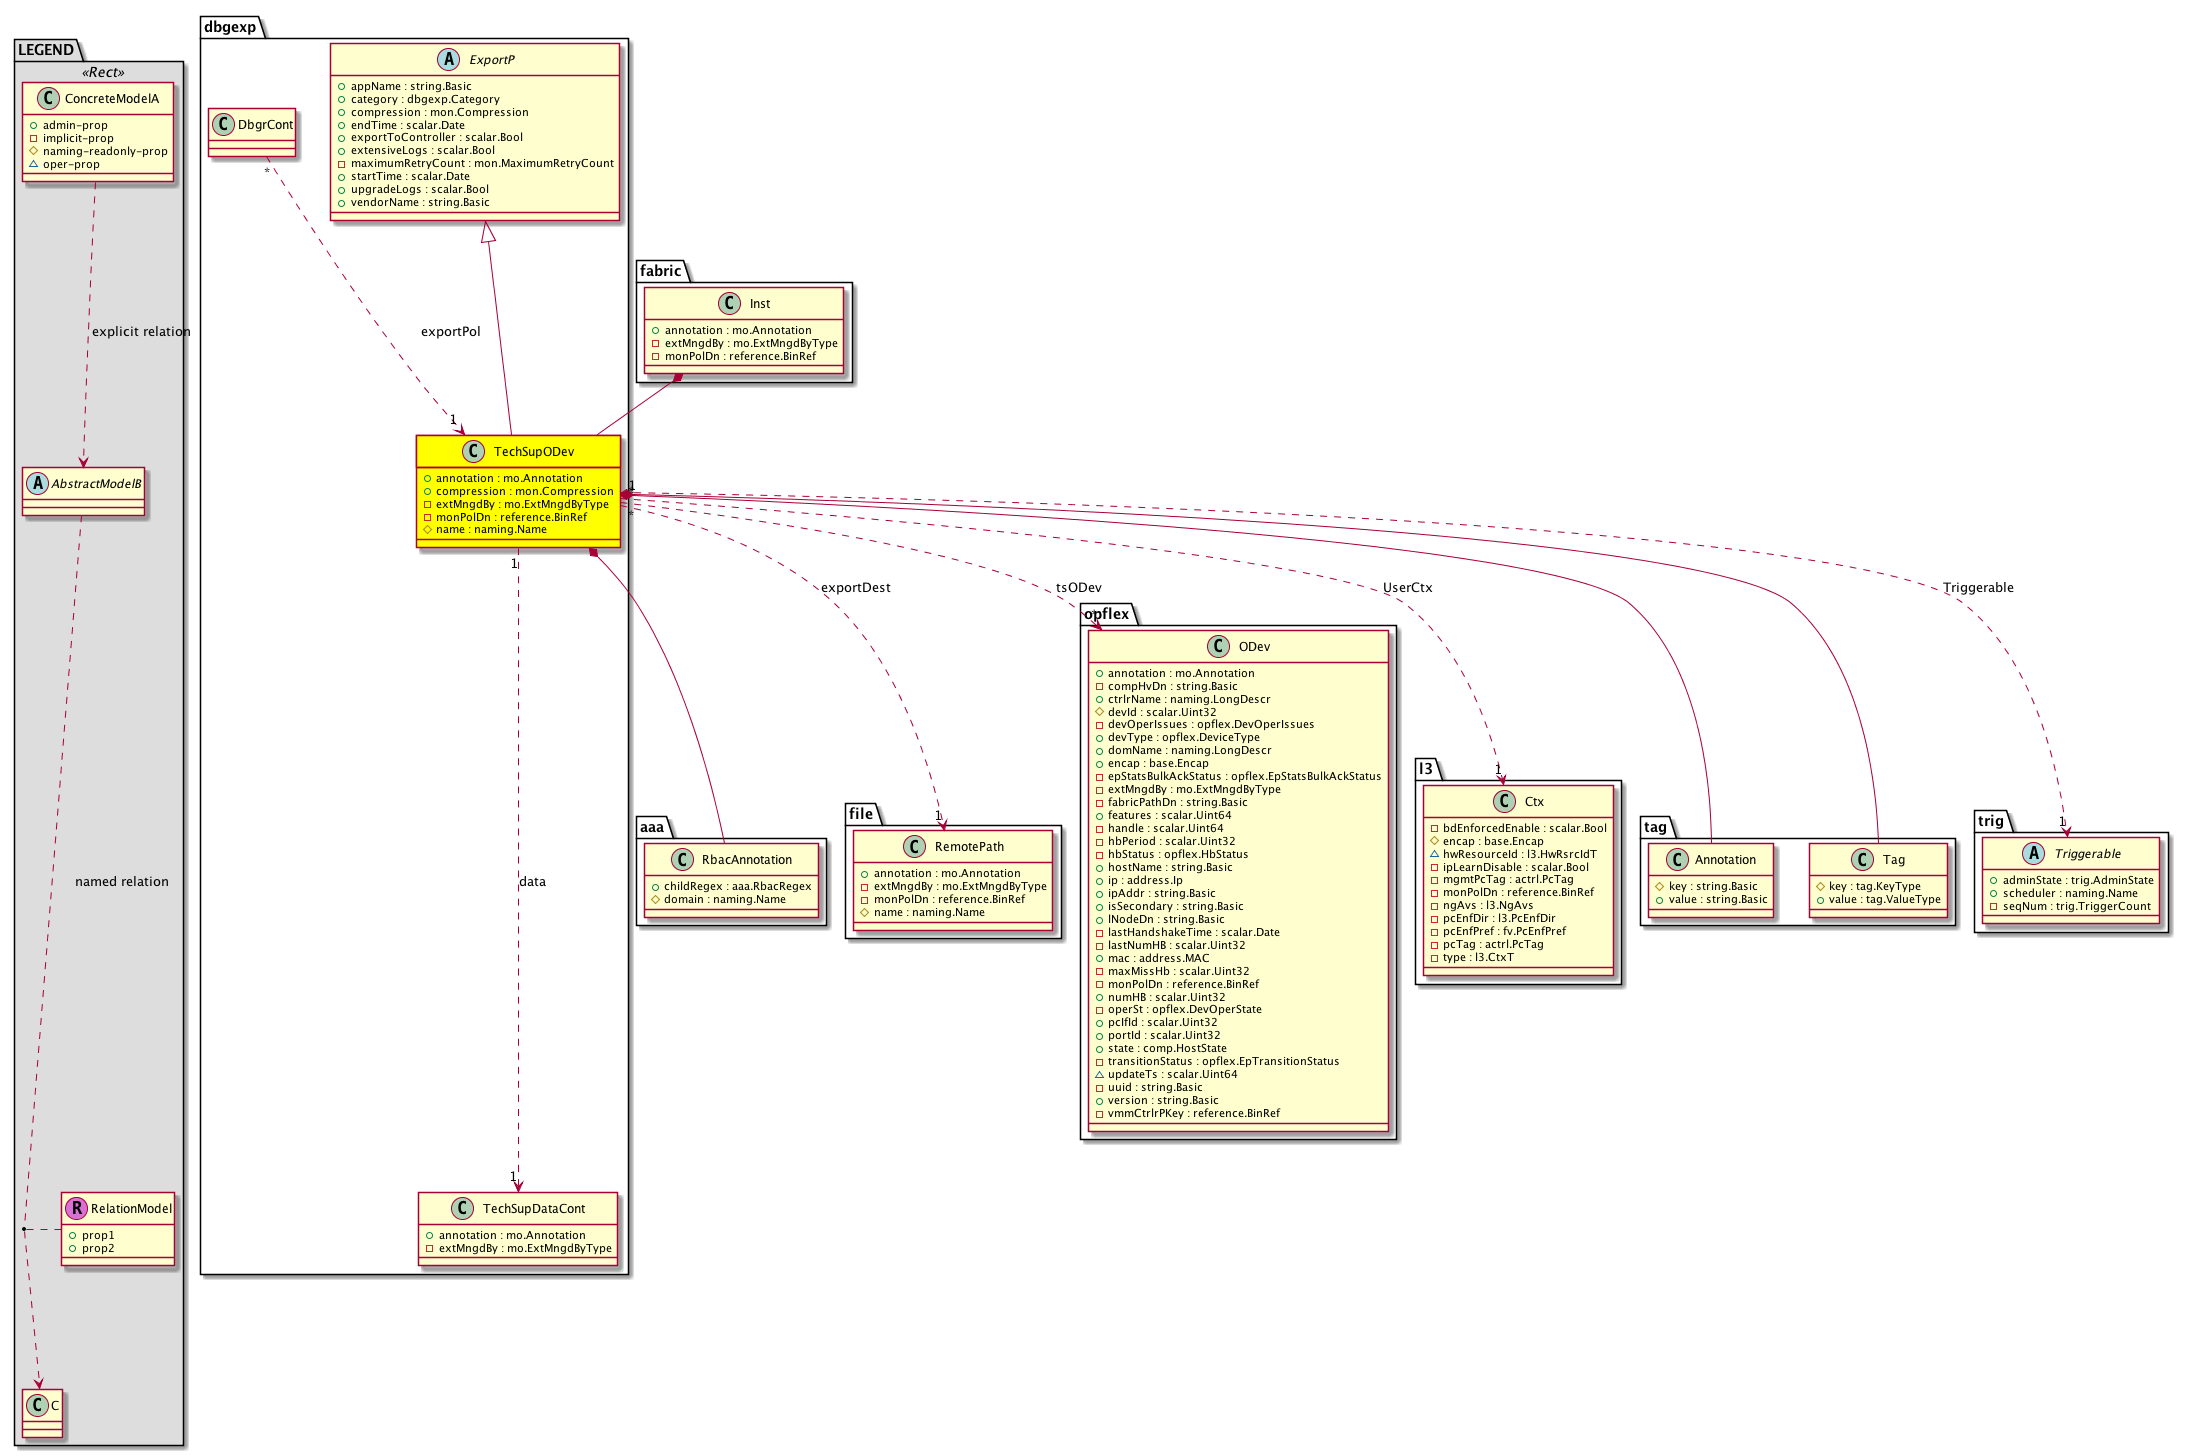The width and height of the screenshot is (2189, 1456).
Task: Click the RelationModel 'R' icon in legend
Action: [76, 1208]
